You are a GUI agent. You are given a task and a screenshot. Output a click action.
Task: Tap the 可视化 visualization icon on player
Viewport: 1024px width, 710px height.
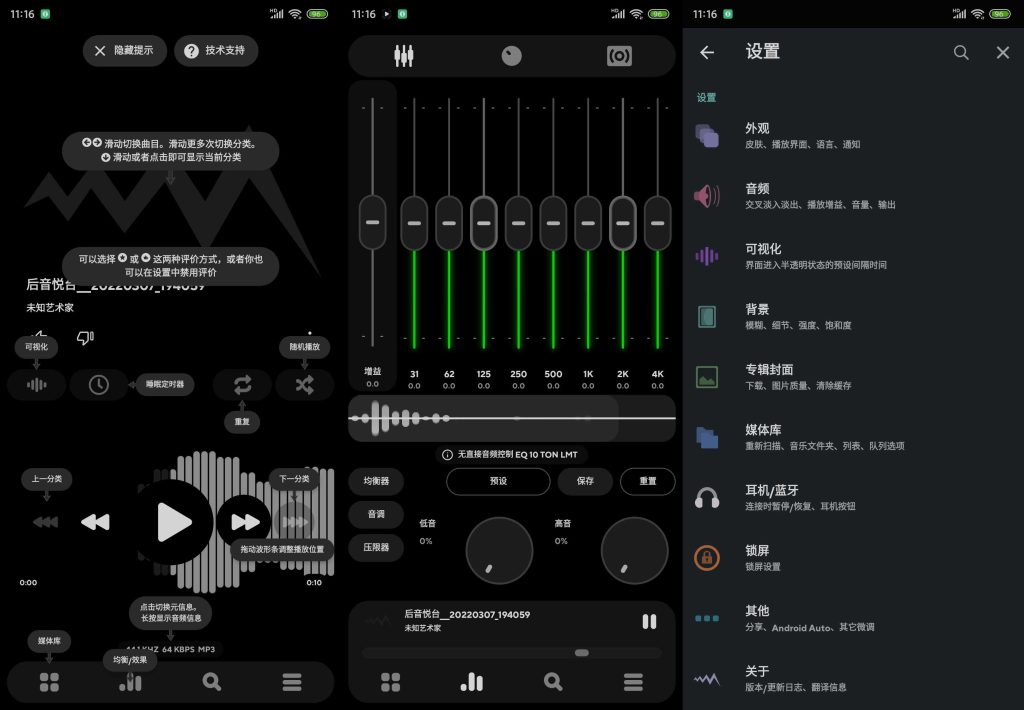pyautogui.click(x=36, y=384)
